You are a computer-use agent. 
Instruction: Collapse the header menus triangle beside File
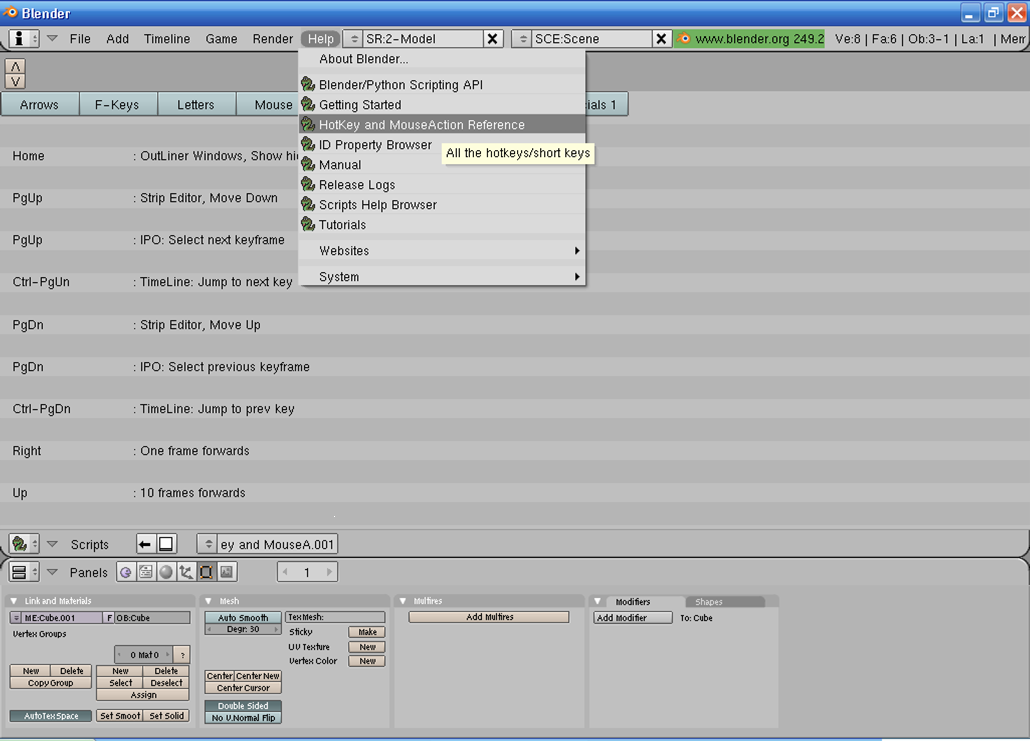coord(53,38)
